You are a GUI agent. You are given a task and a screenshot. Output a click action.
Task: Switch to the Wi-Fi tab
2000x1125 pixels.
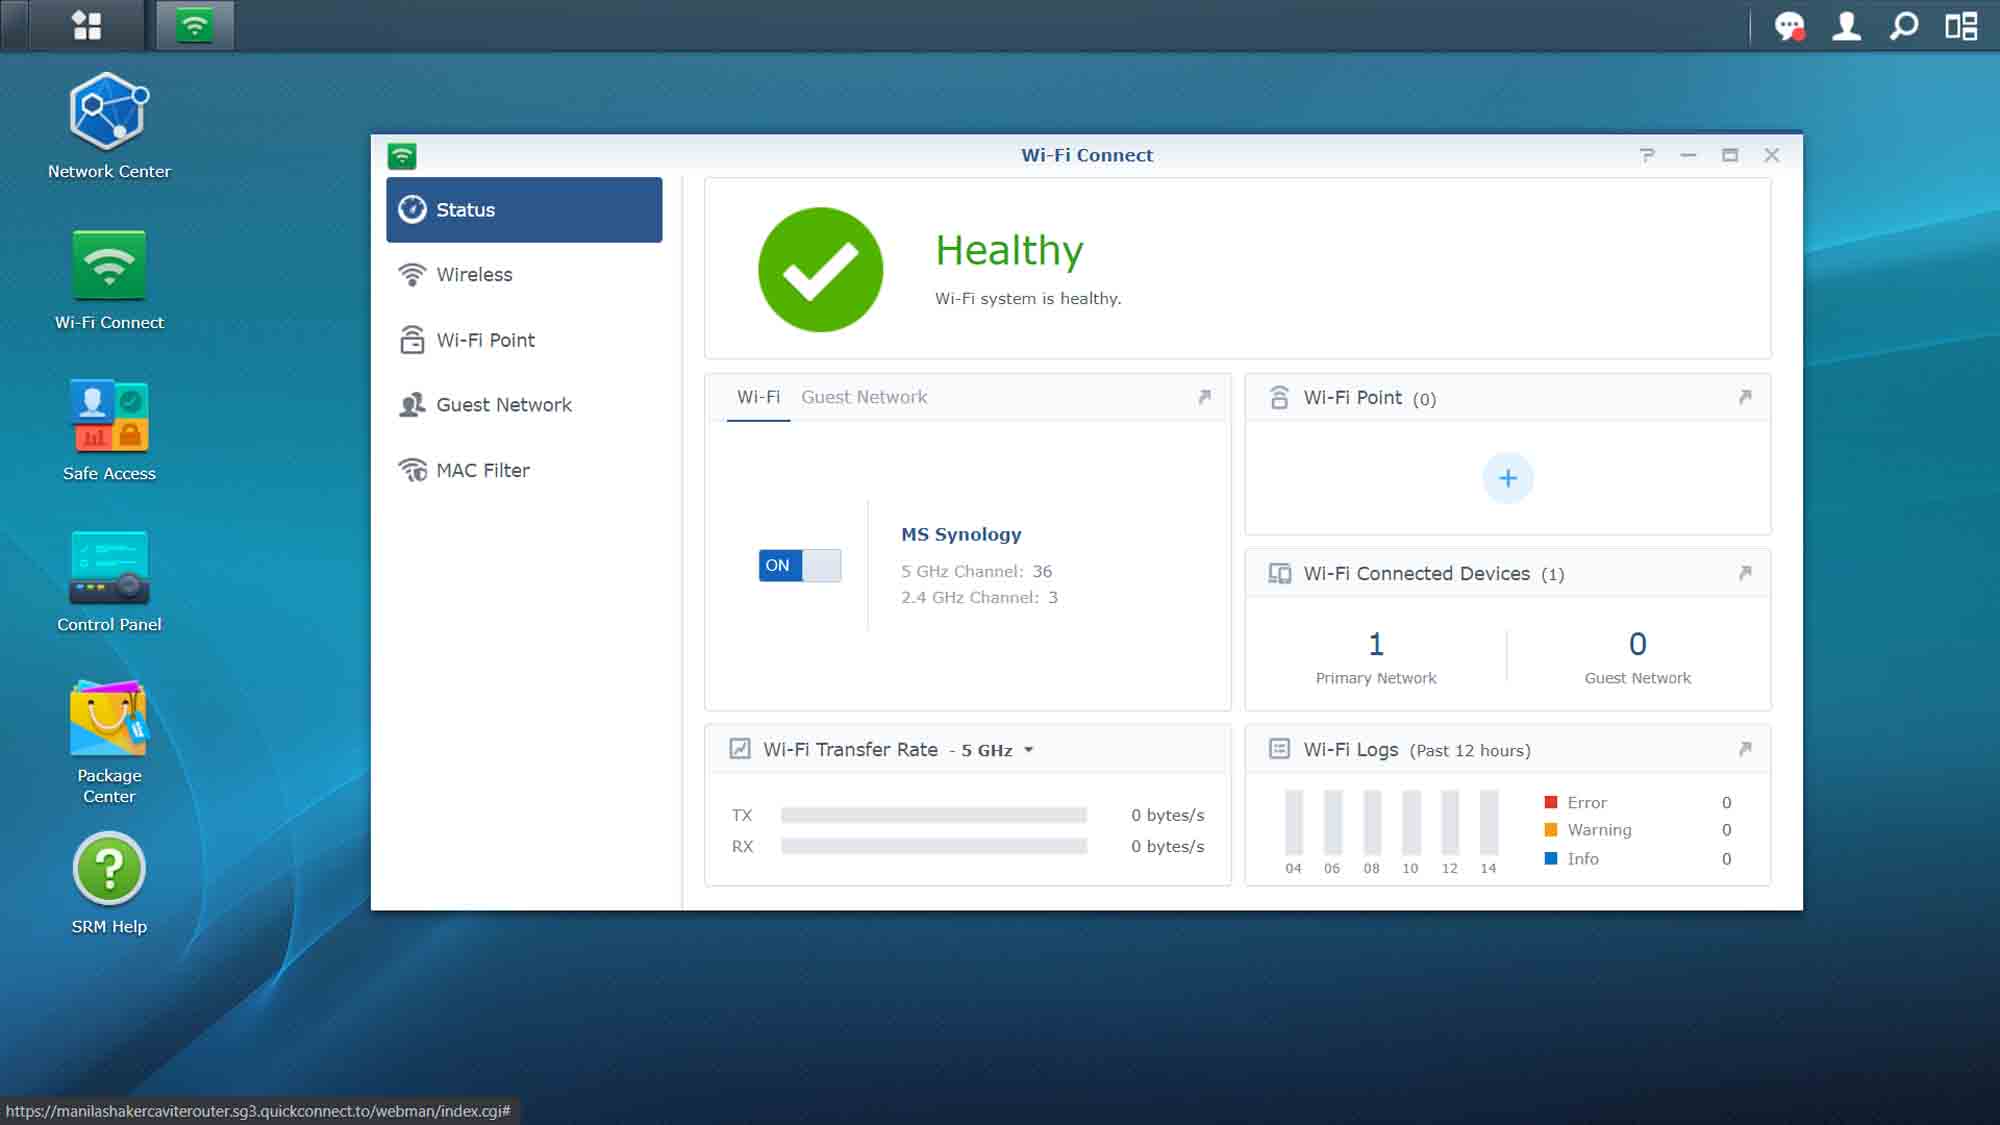coord(758,397)
